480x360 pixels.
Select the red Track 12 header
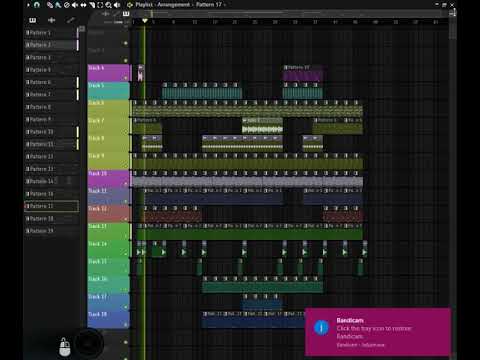(x=108, y=214)
